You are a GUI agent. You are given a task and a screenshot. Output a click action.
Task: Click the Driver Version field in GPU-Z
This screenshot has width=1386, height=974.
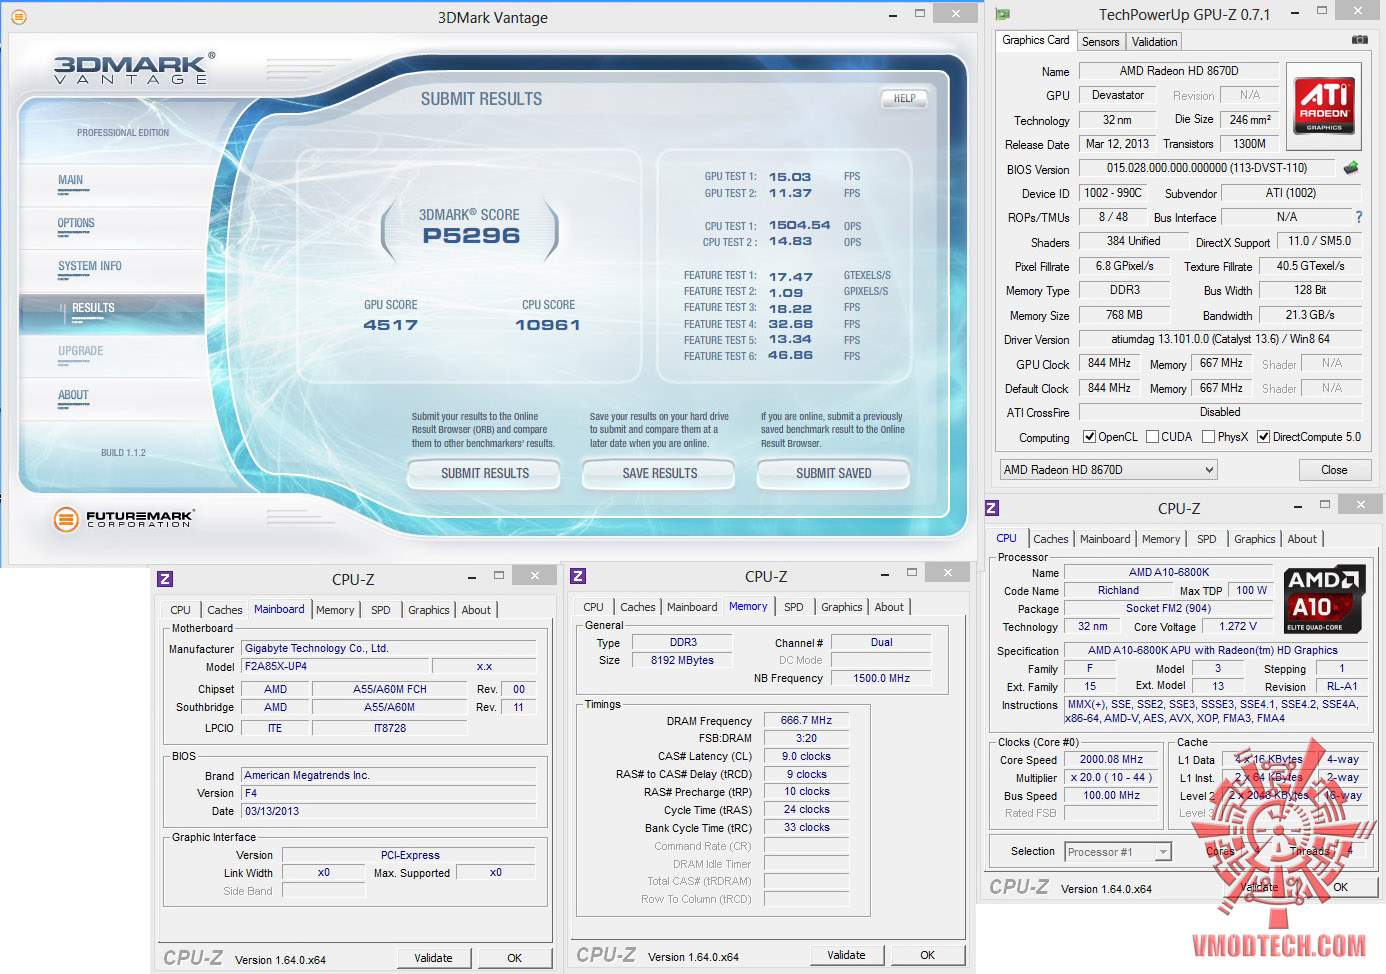click(x=1220, y=339)
